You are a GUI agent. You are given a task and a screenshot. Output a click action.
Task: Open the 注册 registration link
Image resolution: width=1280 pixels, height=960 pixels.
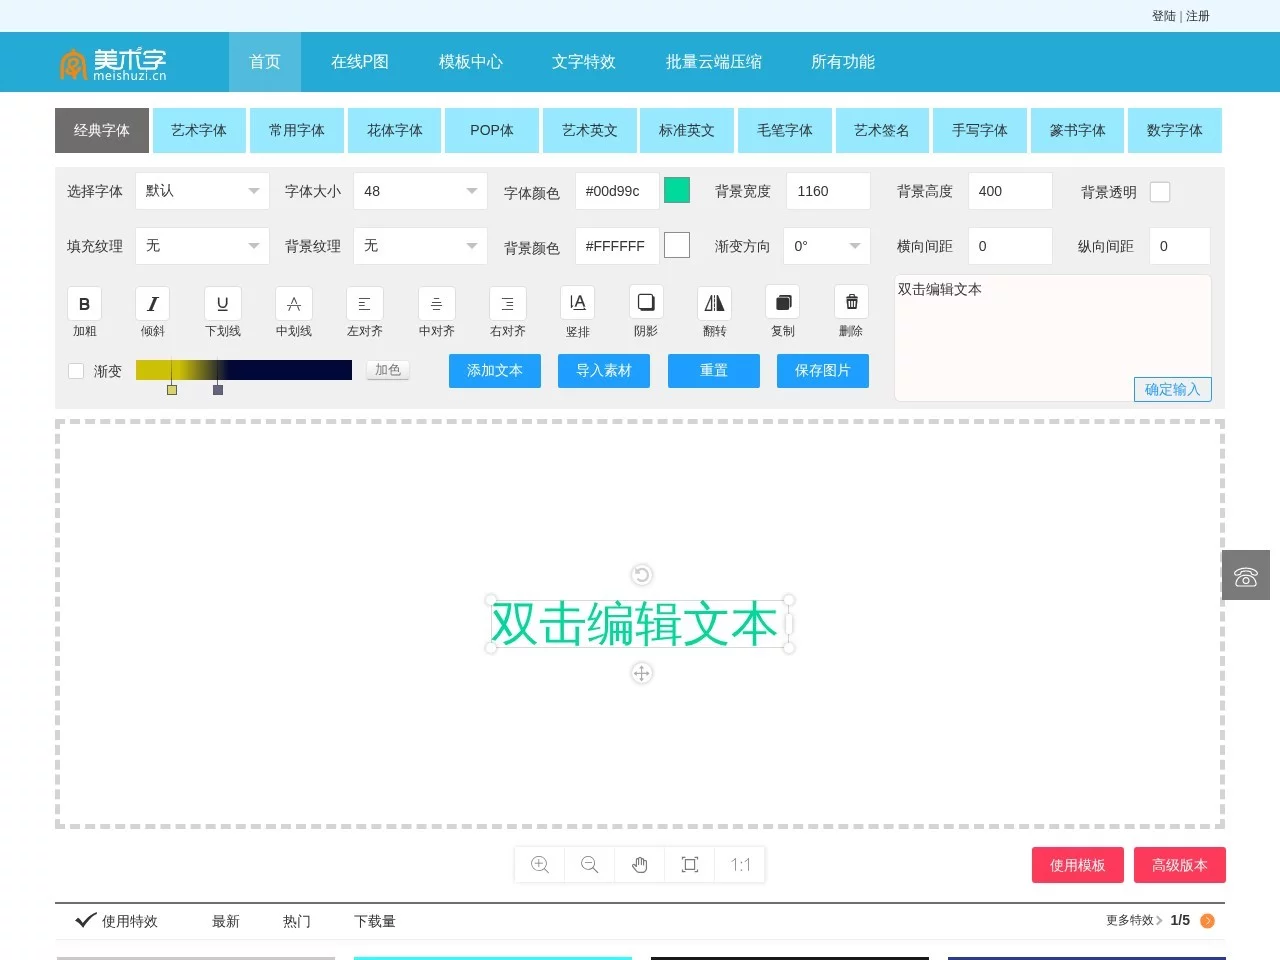click(x=1197, y=16)
